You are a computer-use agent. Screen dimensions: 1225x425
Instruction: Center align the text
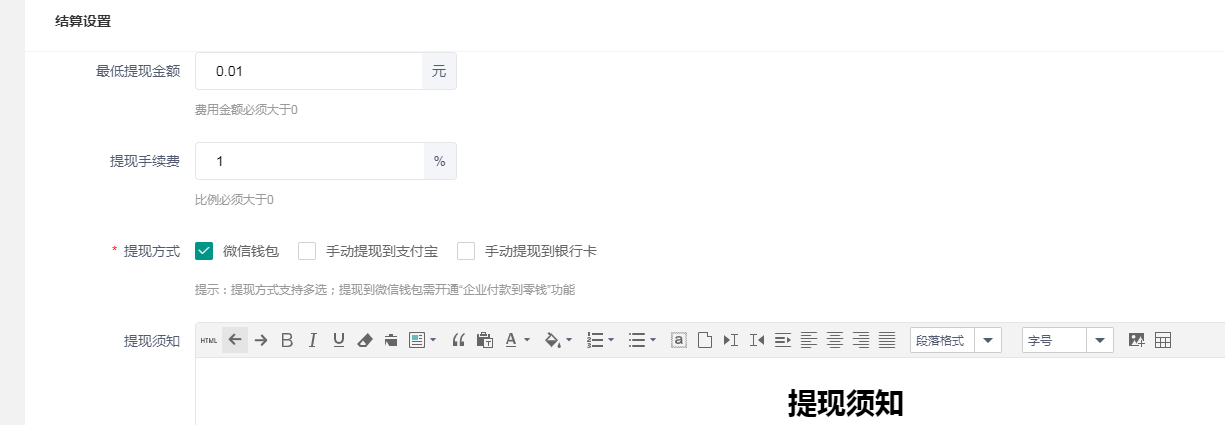(834, 340)
